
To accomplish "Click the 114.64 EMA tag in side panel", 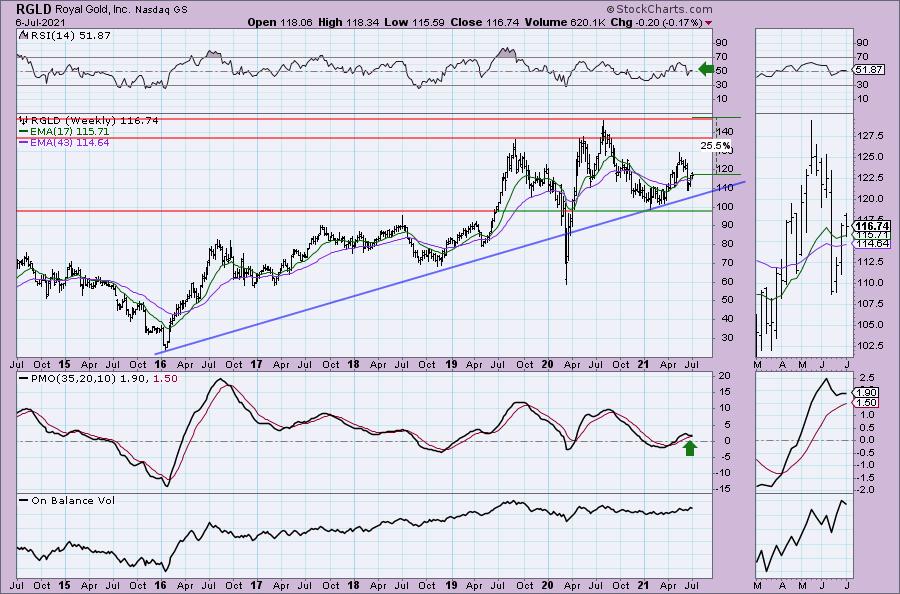I will [x=872, y=244].
